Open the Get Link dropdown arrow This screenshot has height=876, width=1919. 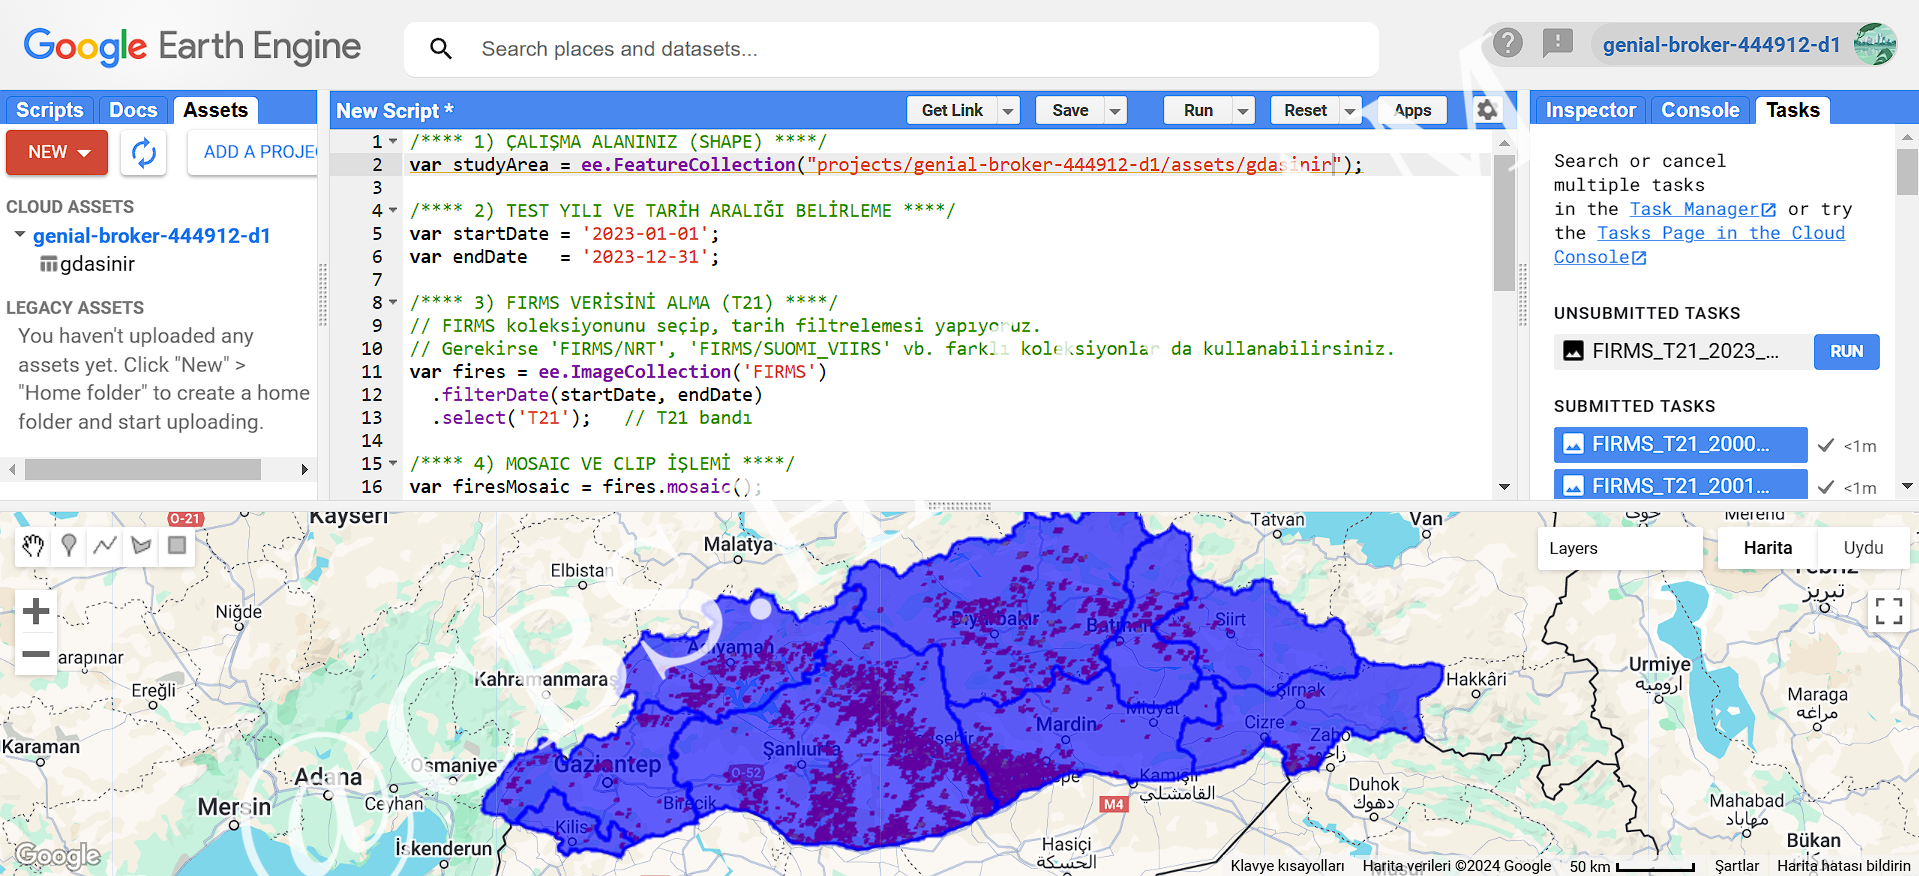click(x=1008, y=111)
